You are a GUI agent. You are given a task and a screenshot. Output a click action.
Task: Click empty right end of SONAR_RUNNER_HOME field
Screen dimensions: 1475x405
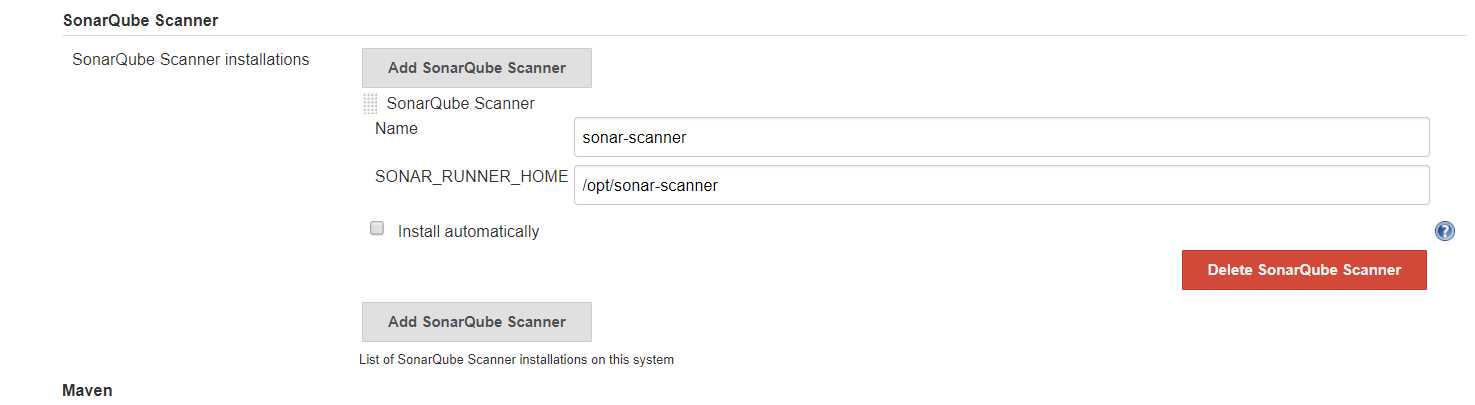(x=1380, y=185)
